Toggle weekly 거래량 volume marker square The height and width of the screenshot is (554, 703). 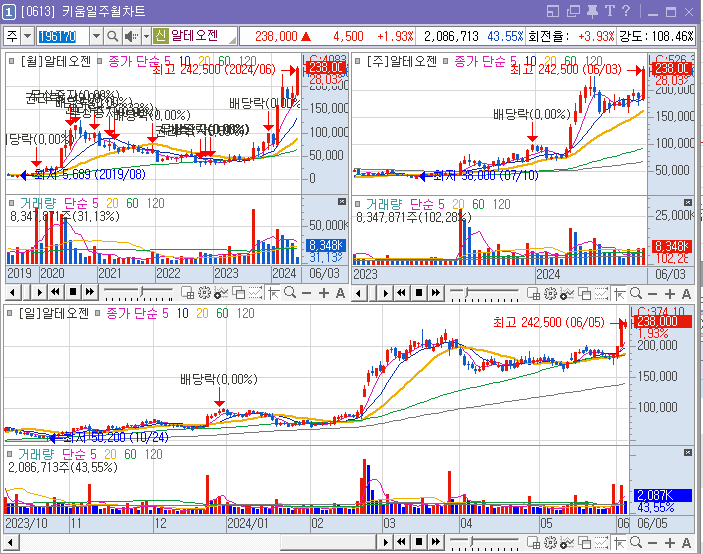tap(357, 204)
